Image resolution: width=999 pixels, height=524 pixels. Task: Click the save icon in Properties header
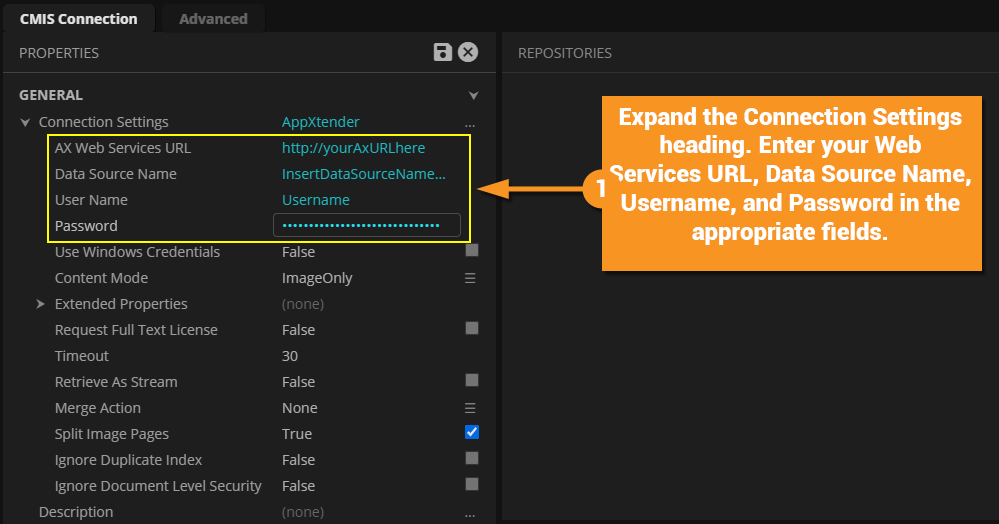tap(443, 52)
